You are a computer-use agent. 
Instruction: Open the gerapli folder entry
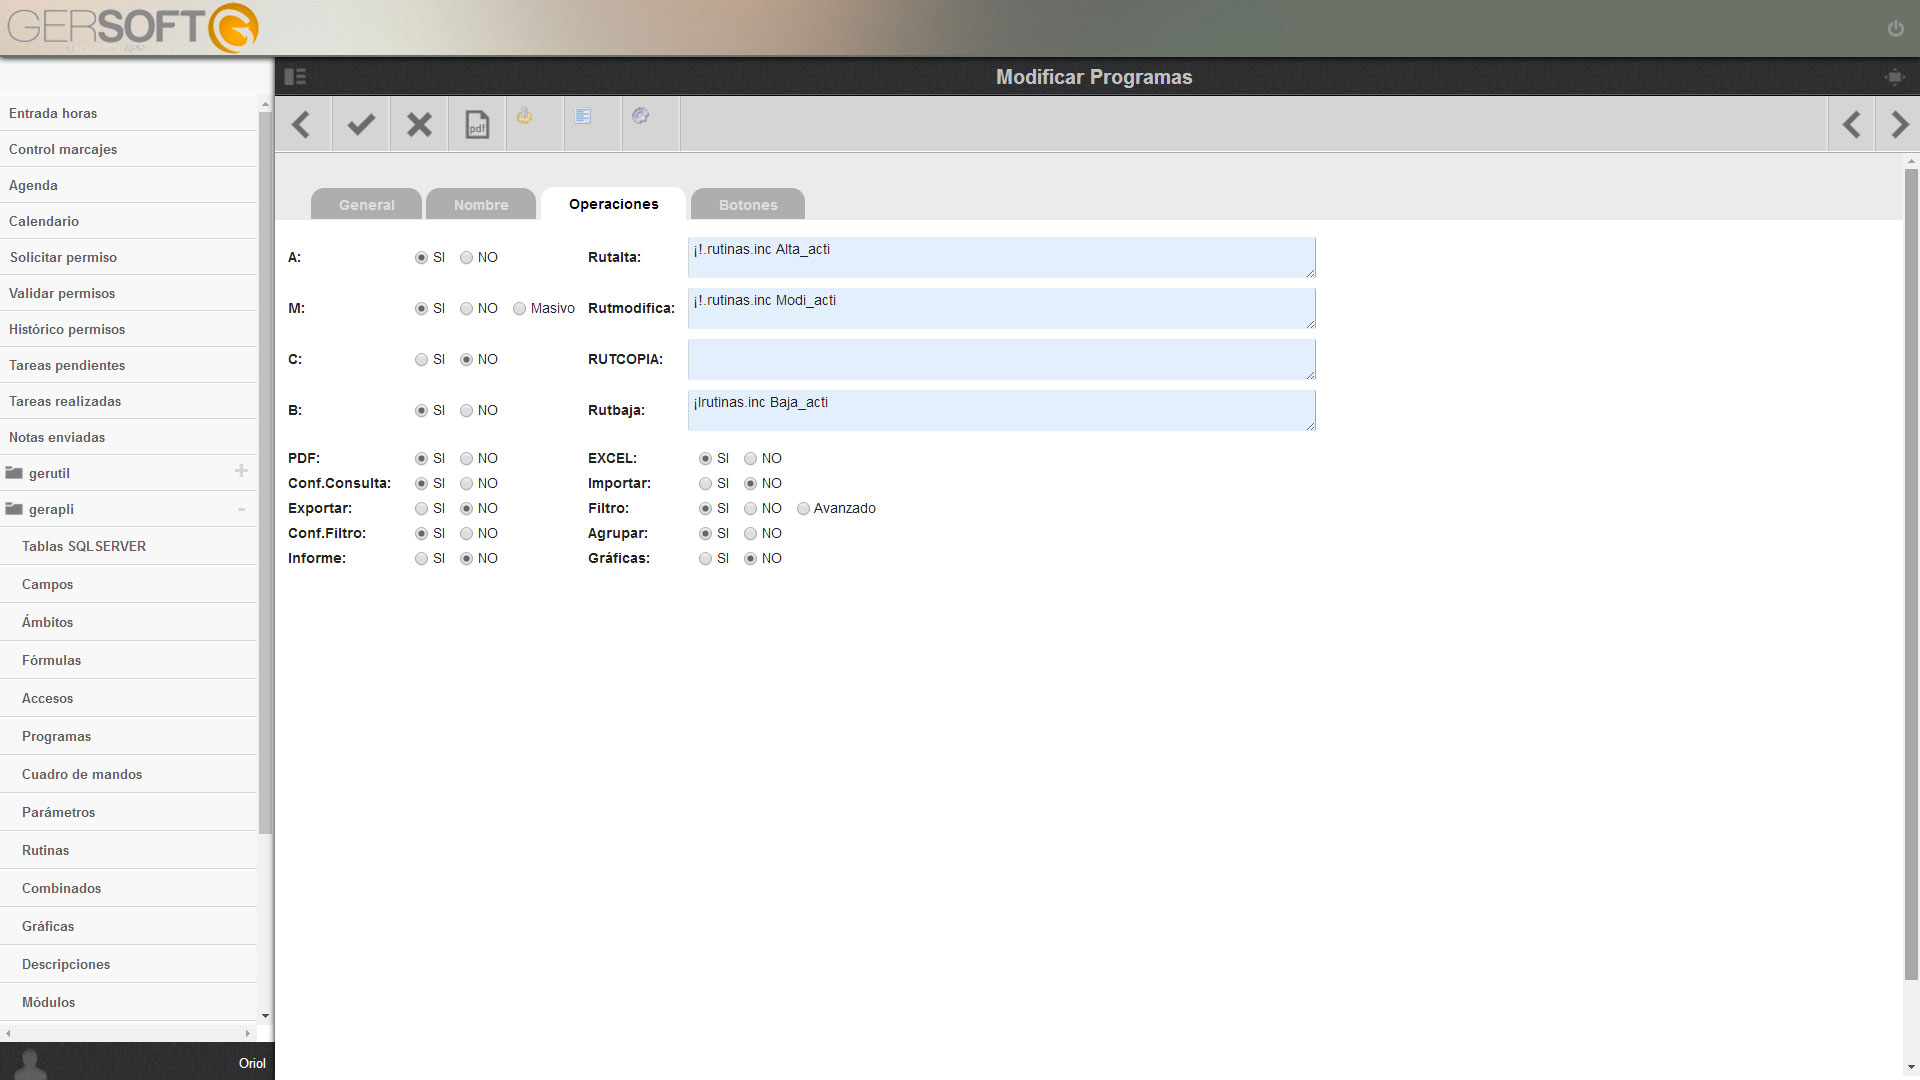129,509
